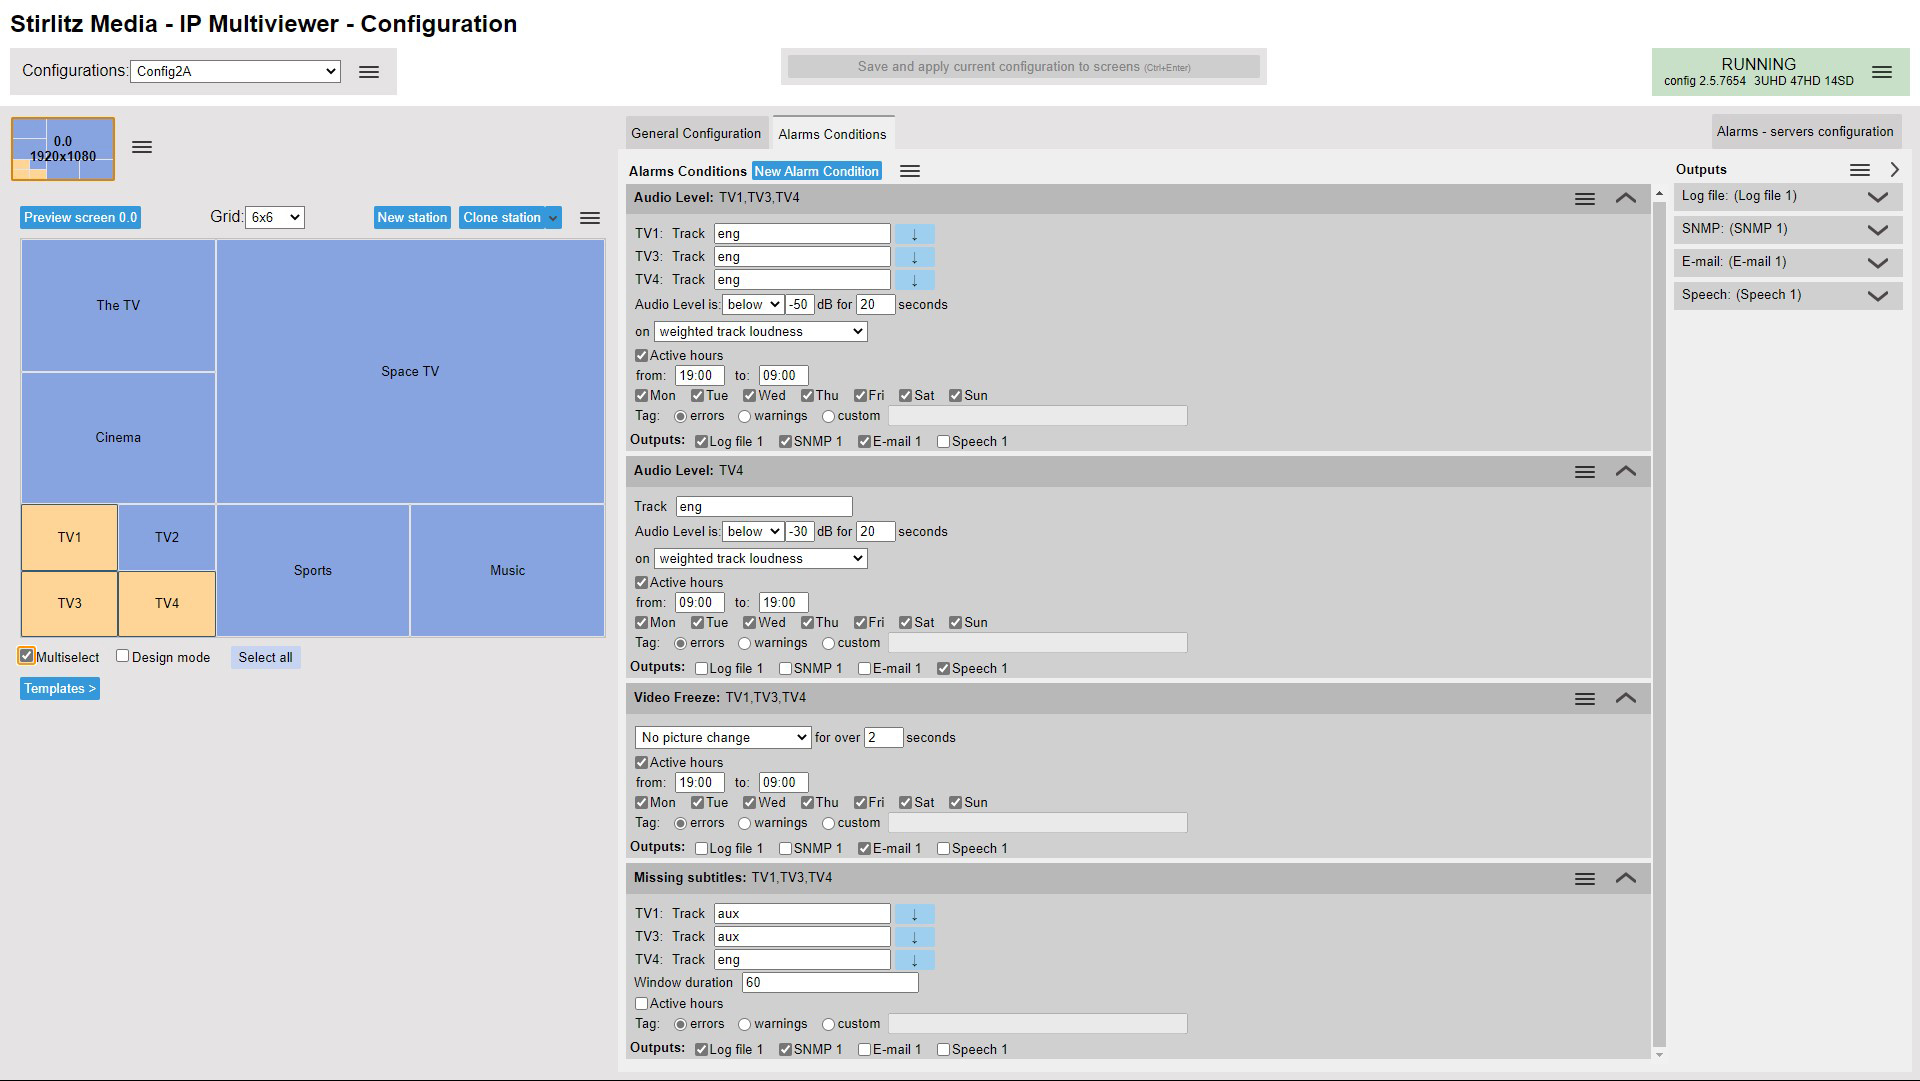1920x1081 pixels.
Task: Click the RUNNING status hamburger menu icon
Action: tap(1884, 70)
